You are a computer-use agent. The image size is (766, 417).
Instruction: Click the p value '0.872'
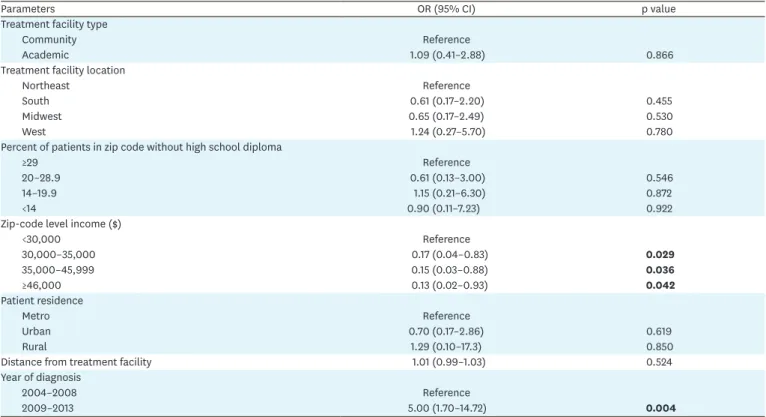click(659, 193)
